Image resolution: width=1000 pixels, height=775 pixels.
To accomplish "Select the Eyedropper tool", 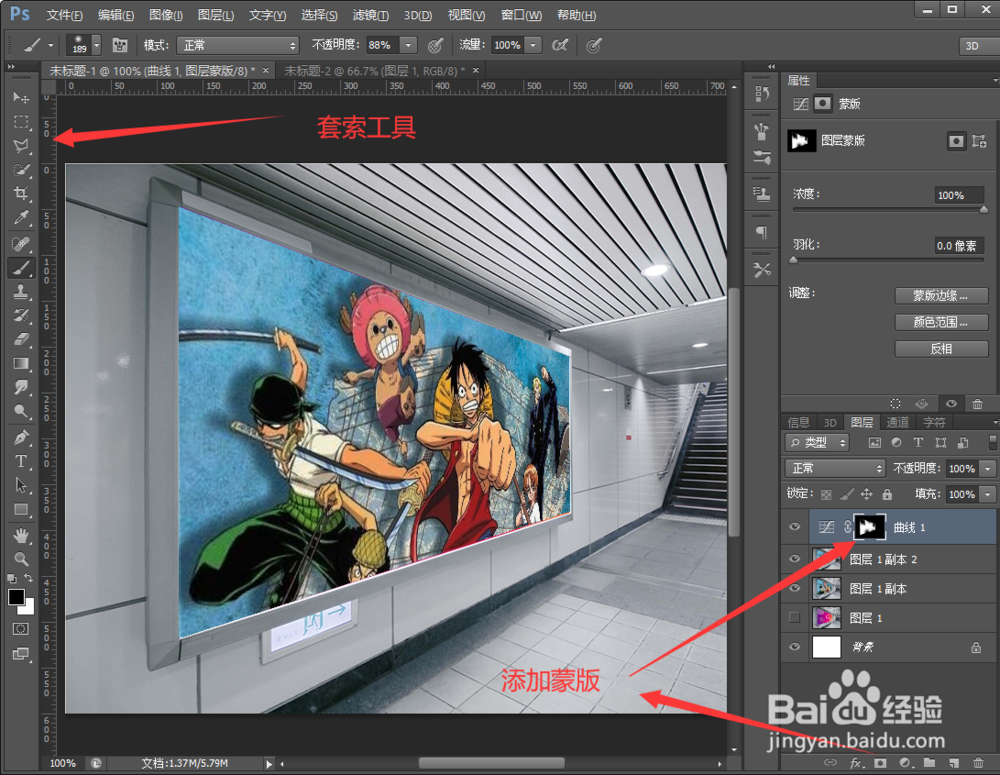I will (x=21, y=218).
